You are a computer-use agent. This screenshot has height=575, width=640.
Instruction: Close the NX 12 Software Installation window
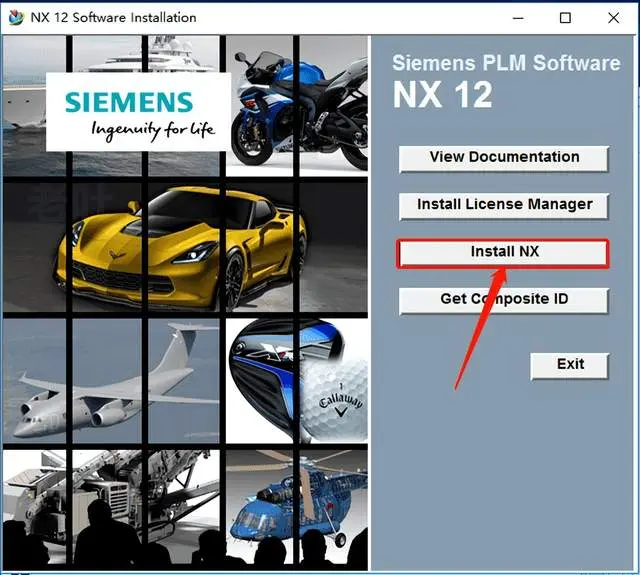point(613,18)
